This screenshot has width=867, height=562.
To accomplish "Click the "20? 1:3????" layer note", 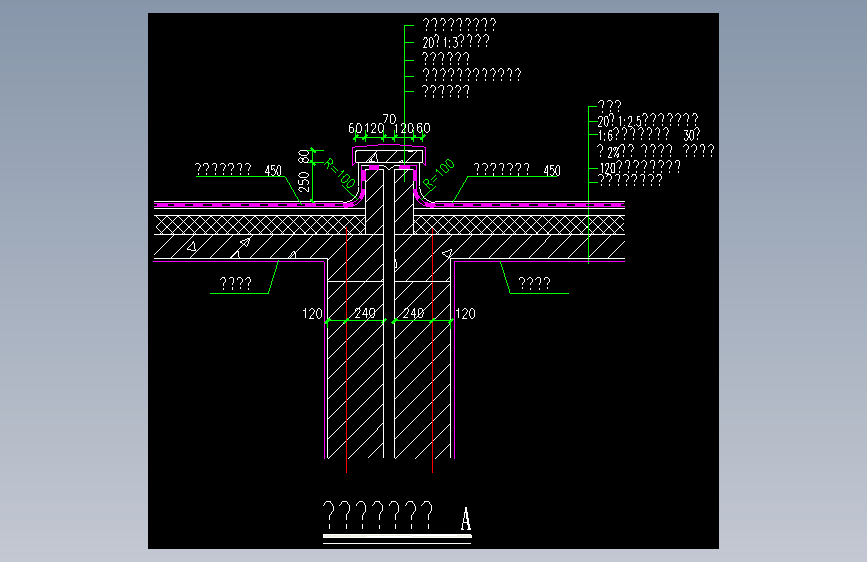I will tap(456, 42).
